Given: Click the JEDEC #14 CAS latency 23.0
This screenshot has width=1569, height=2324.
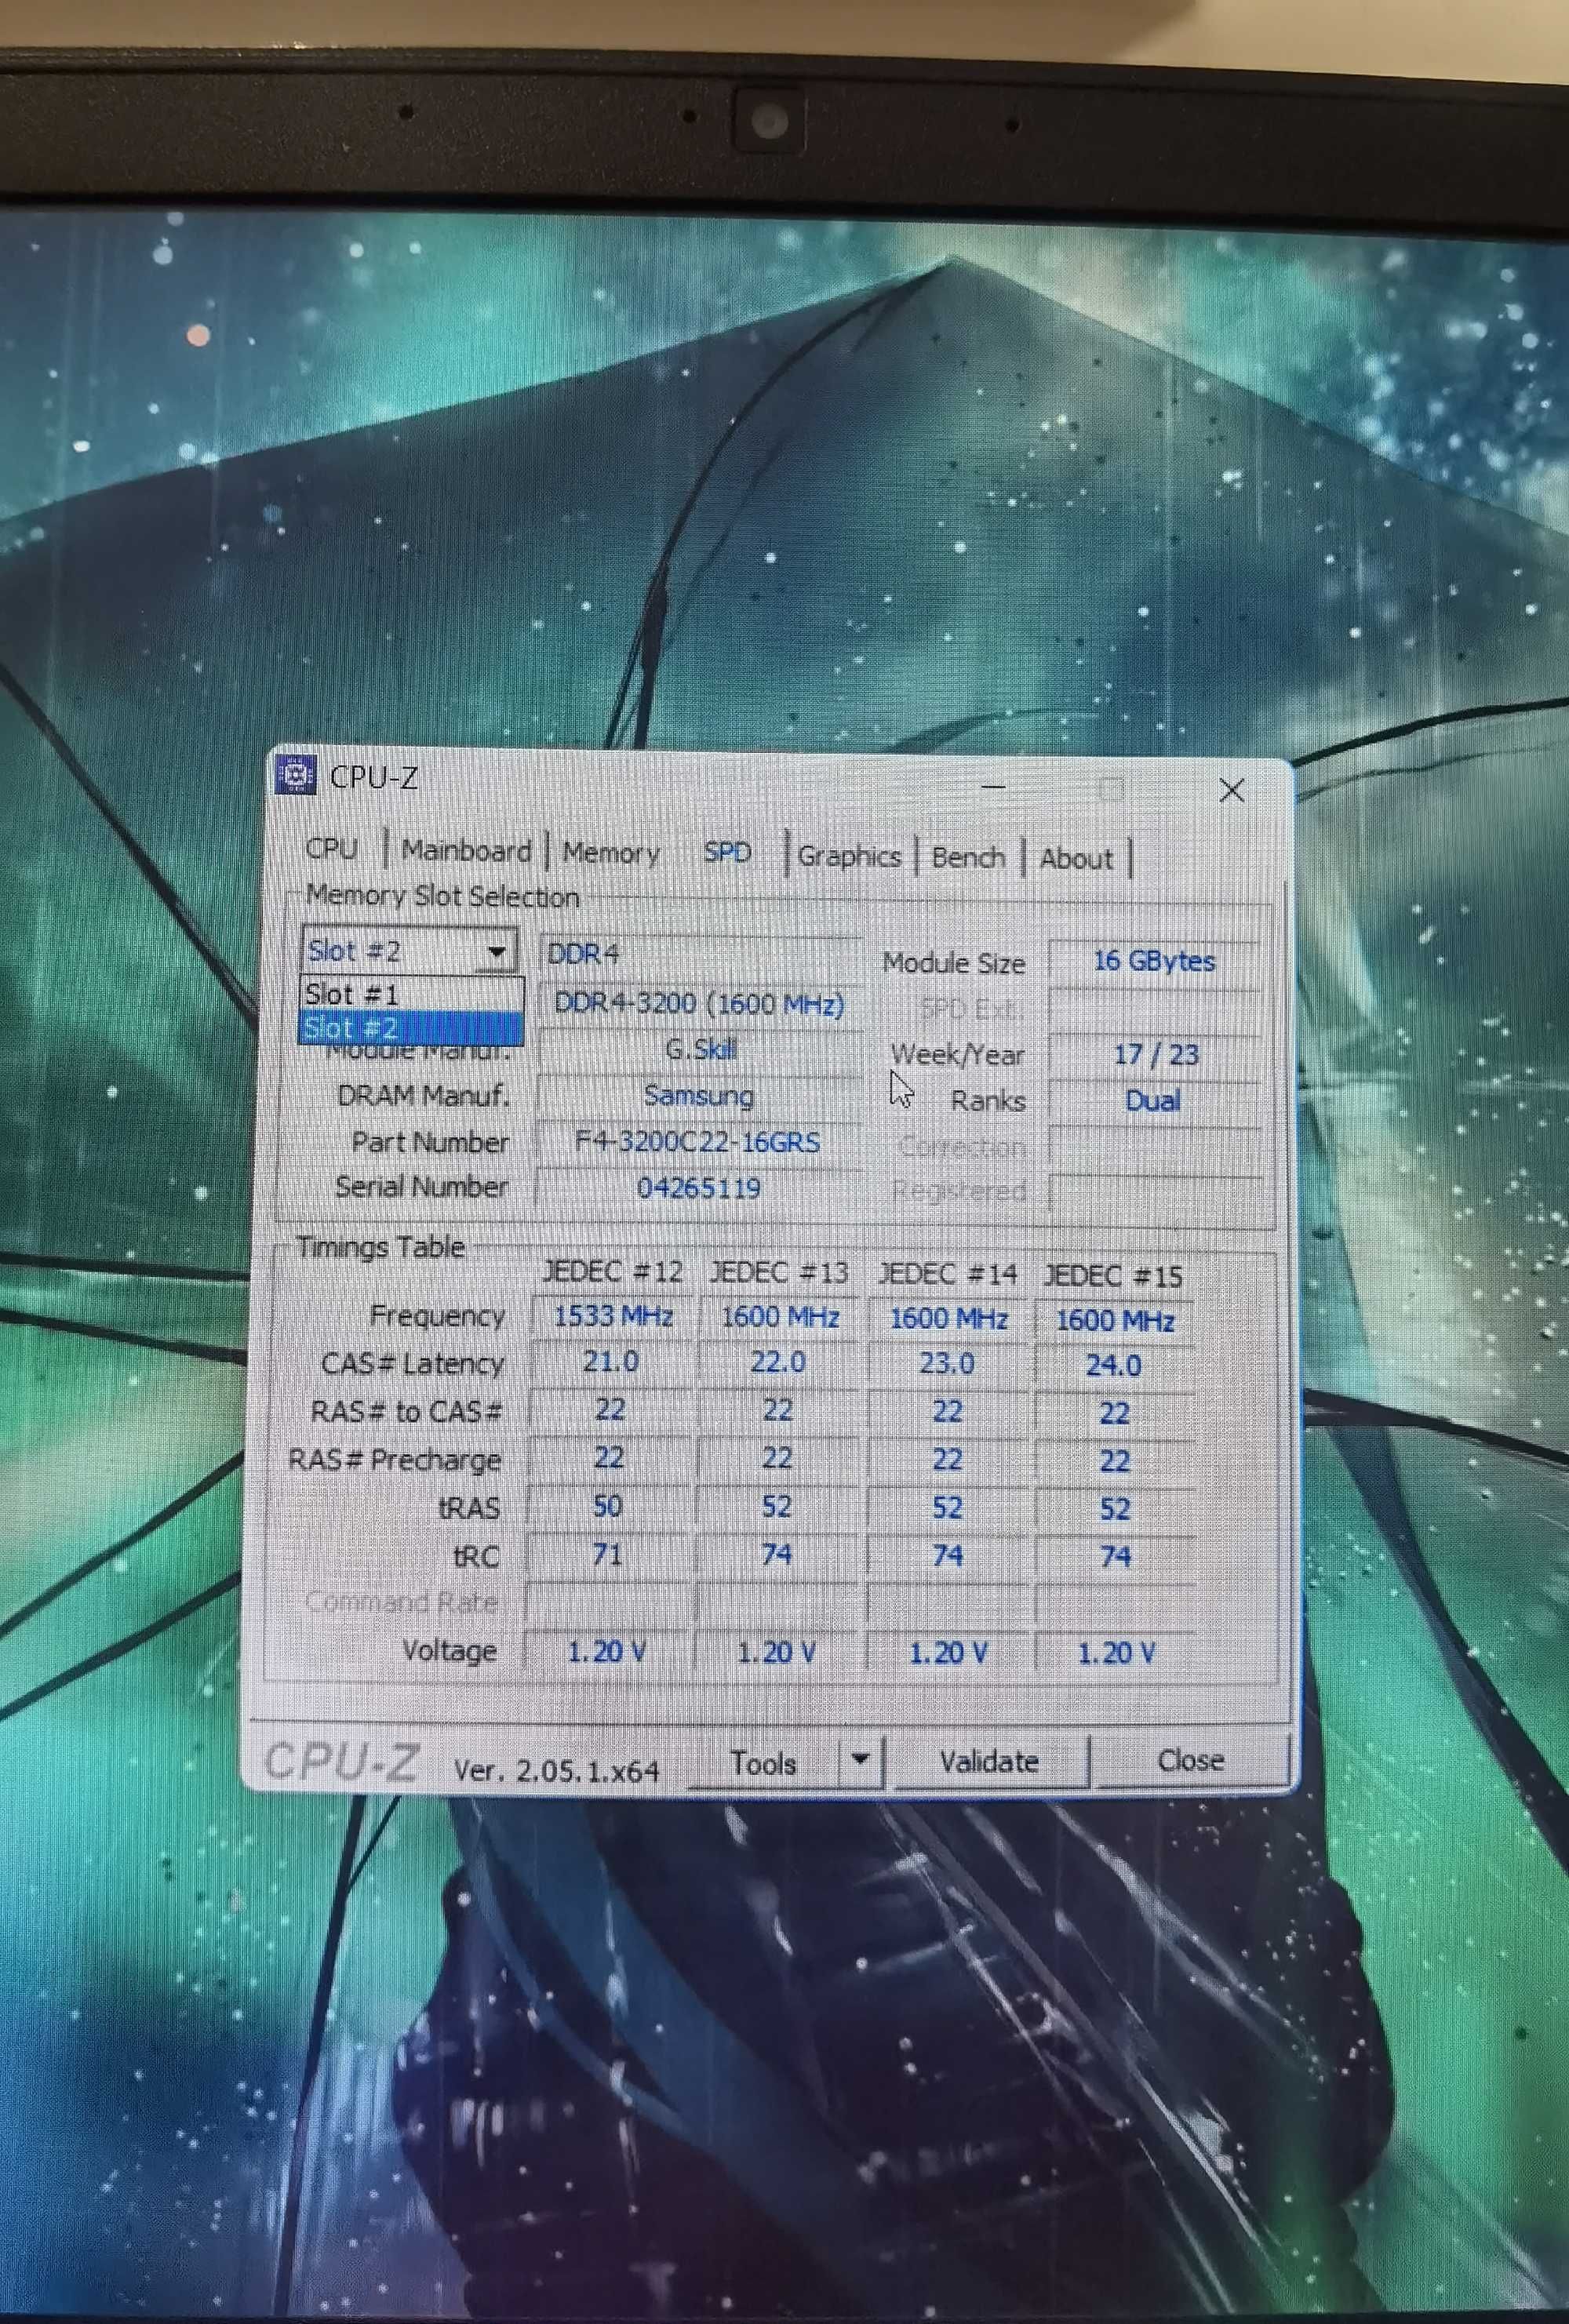Looking at the screenshot, I should [946, 1363].
